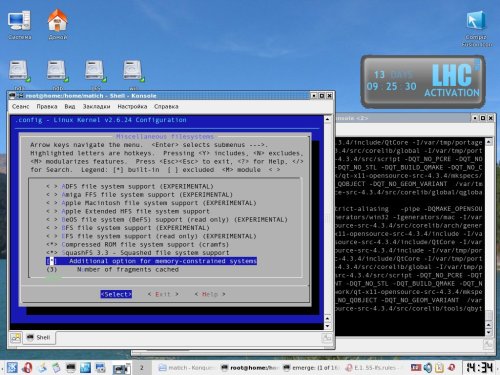Click the 14:34 panel clock
Image resolution: width=500 pixels, height=375 pixels.
coord(480,368)
